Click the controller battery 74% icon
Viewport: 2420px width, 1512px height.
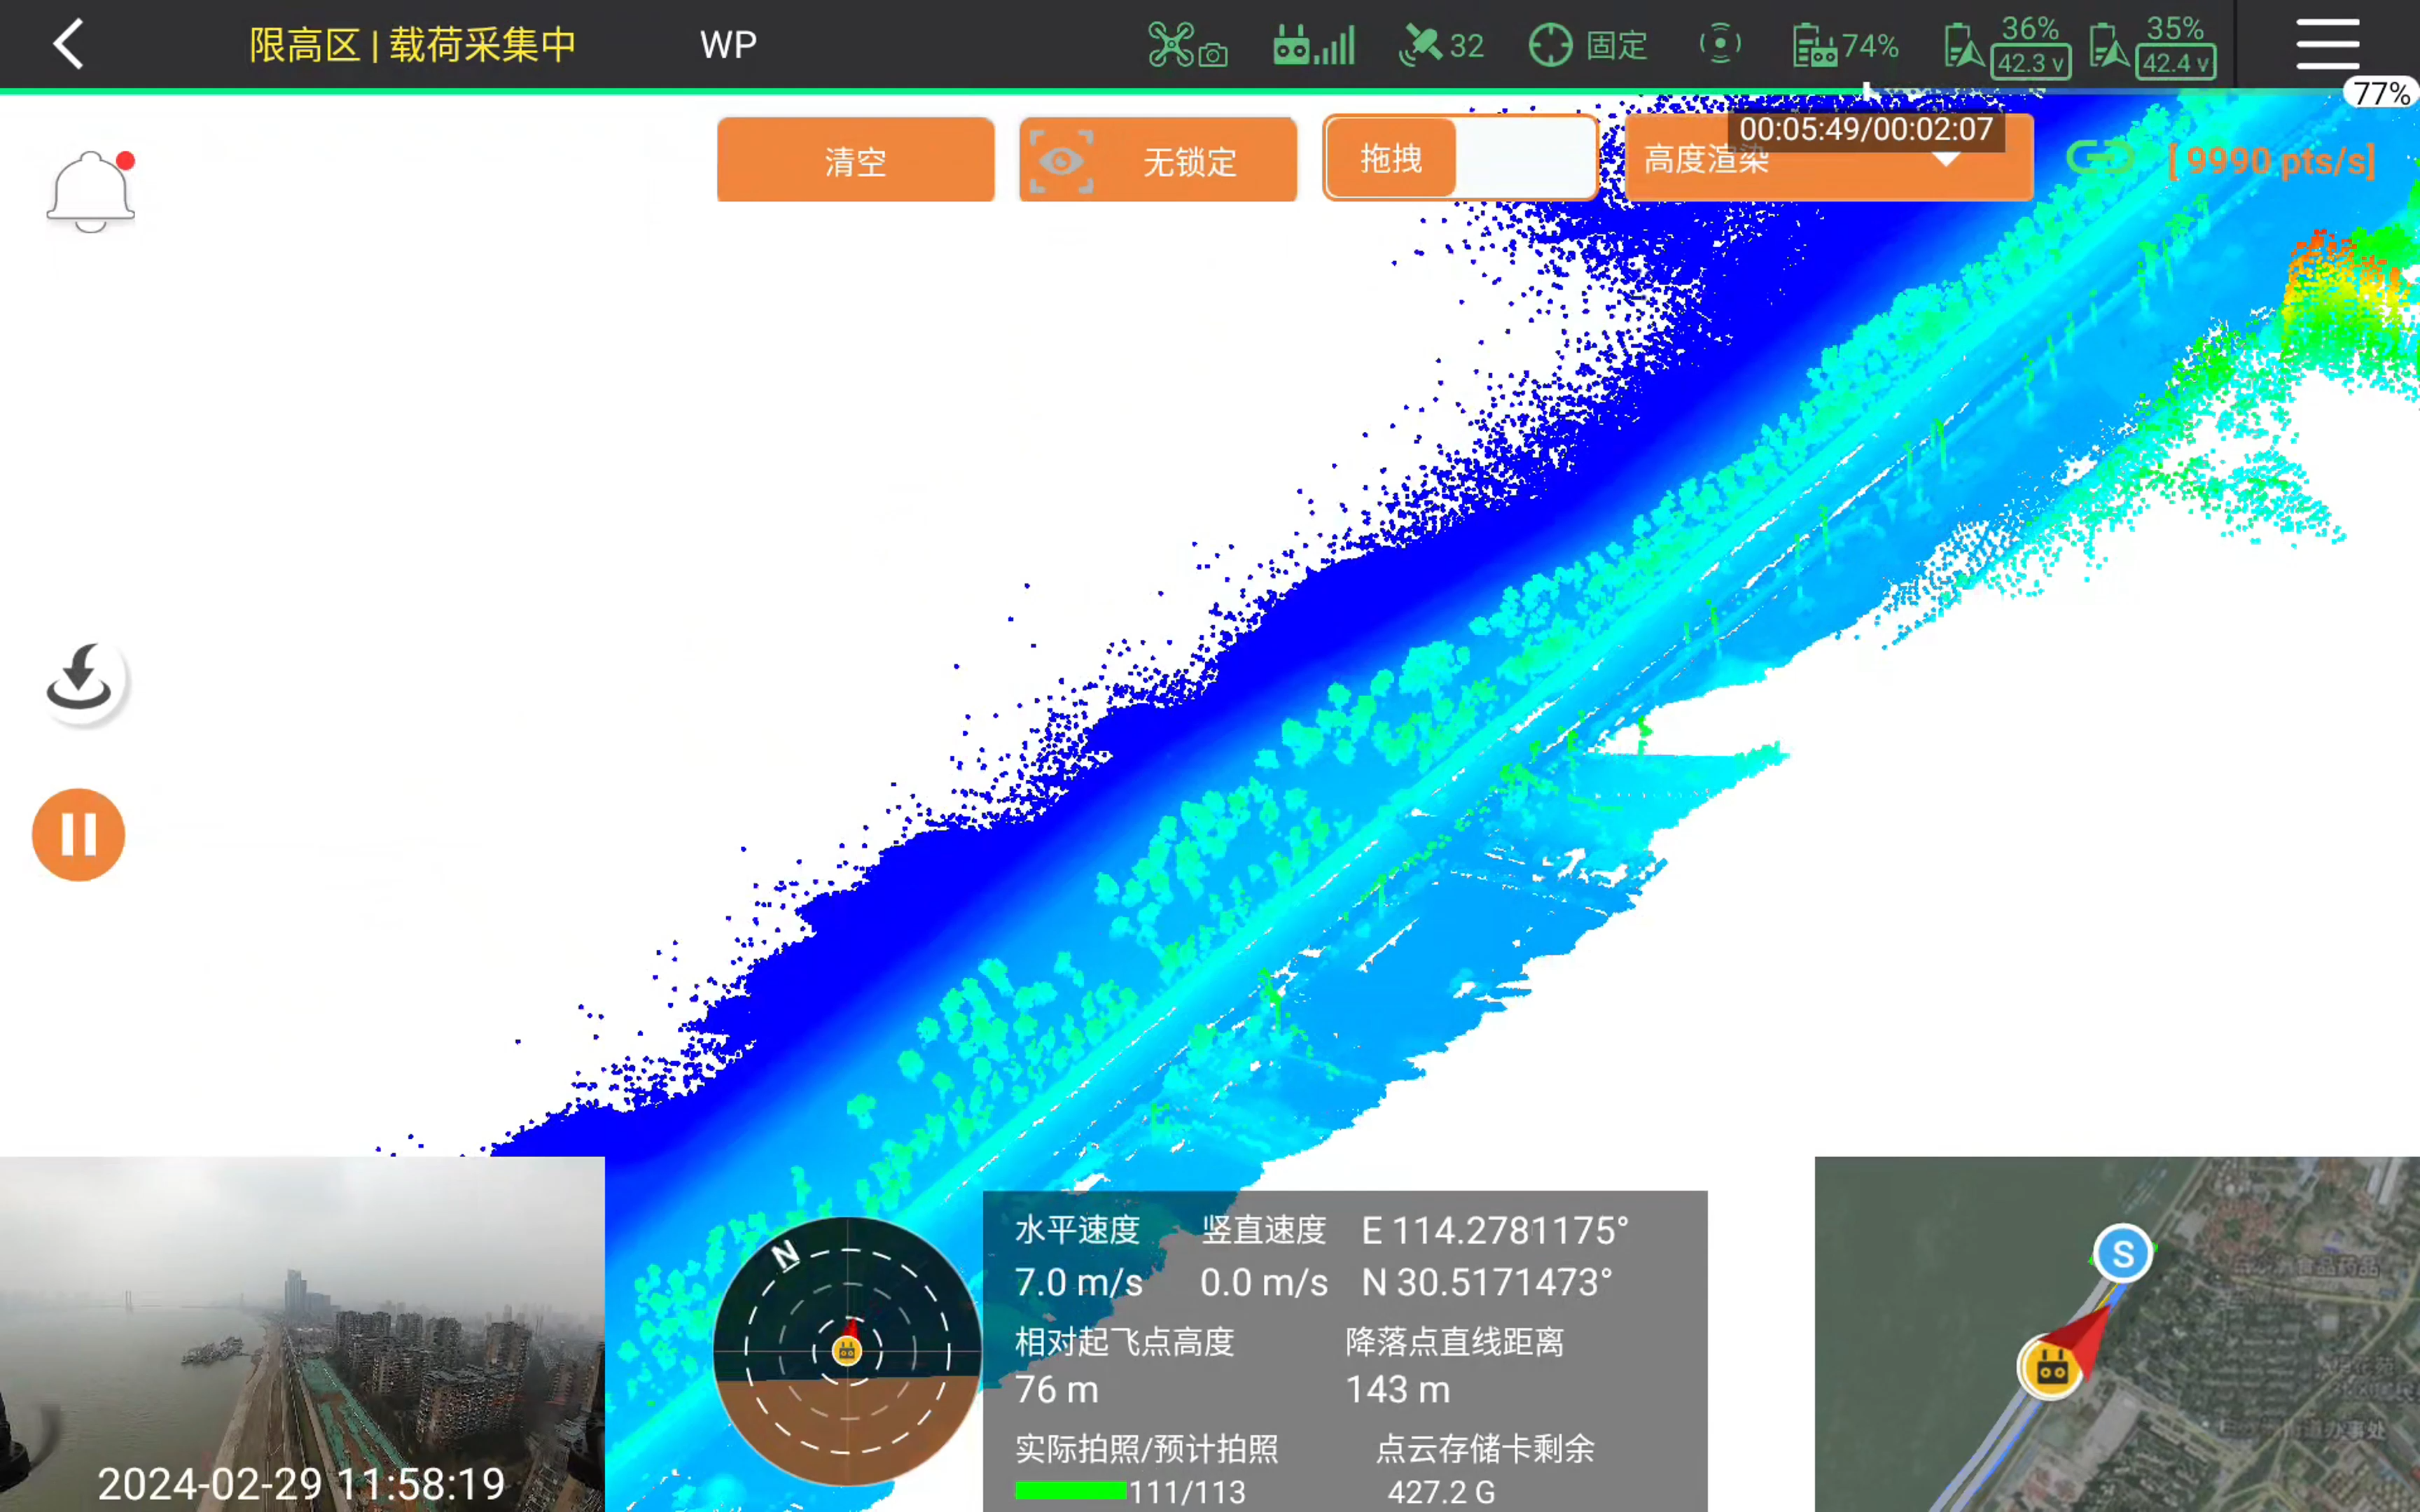pyautogui.click(x=1845, y=44)
